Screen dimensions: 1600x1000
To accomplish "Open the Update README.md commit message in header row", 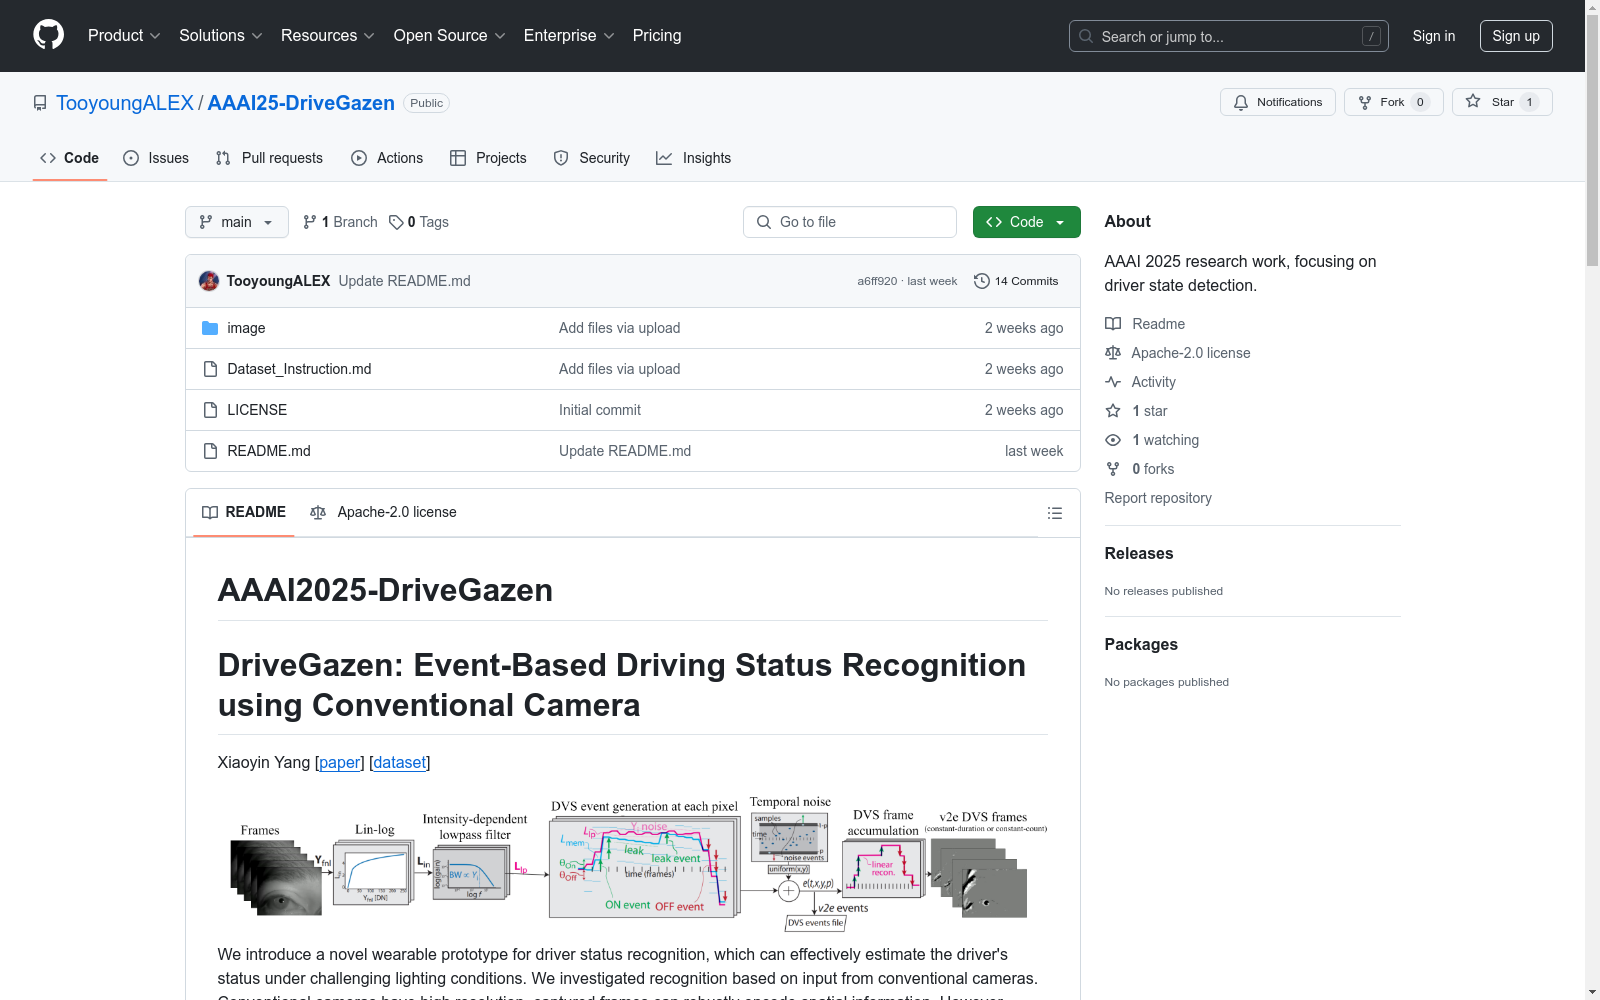I will point(404,281).
